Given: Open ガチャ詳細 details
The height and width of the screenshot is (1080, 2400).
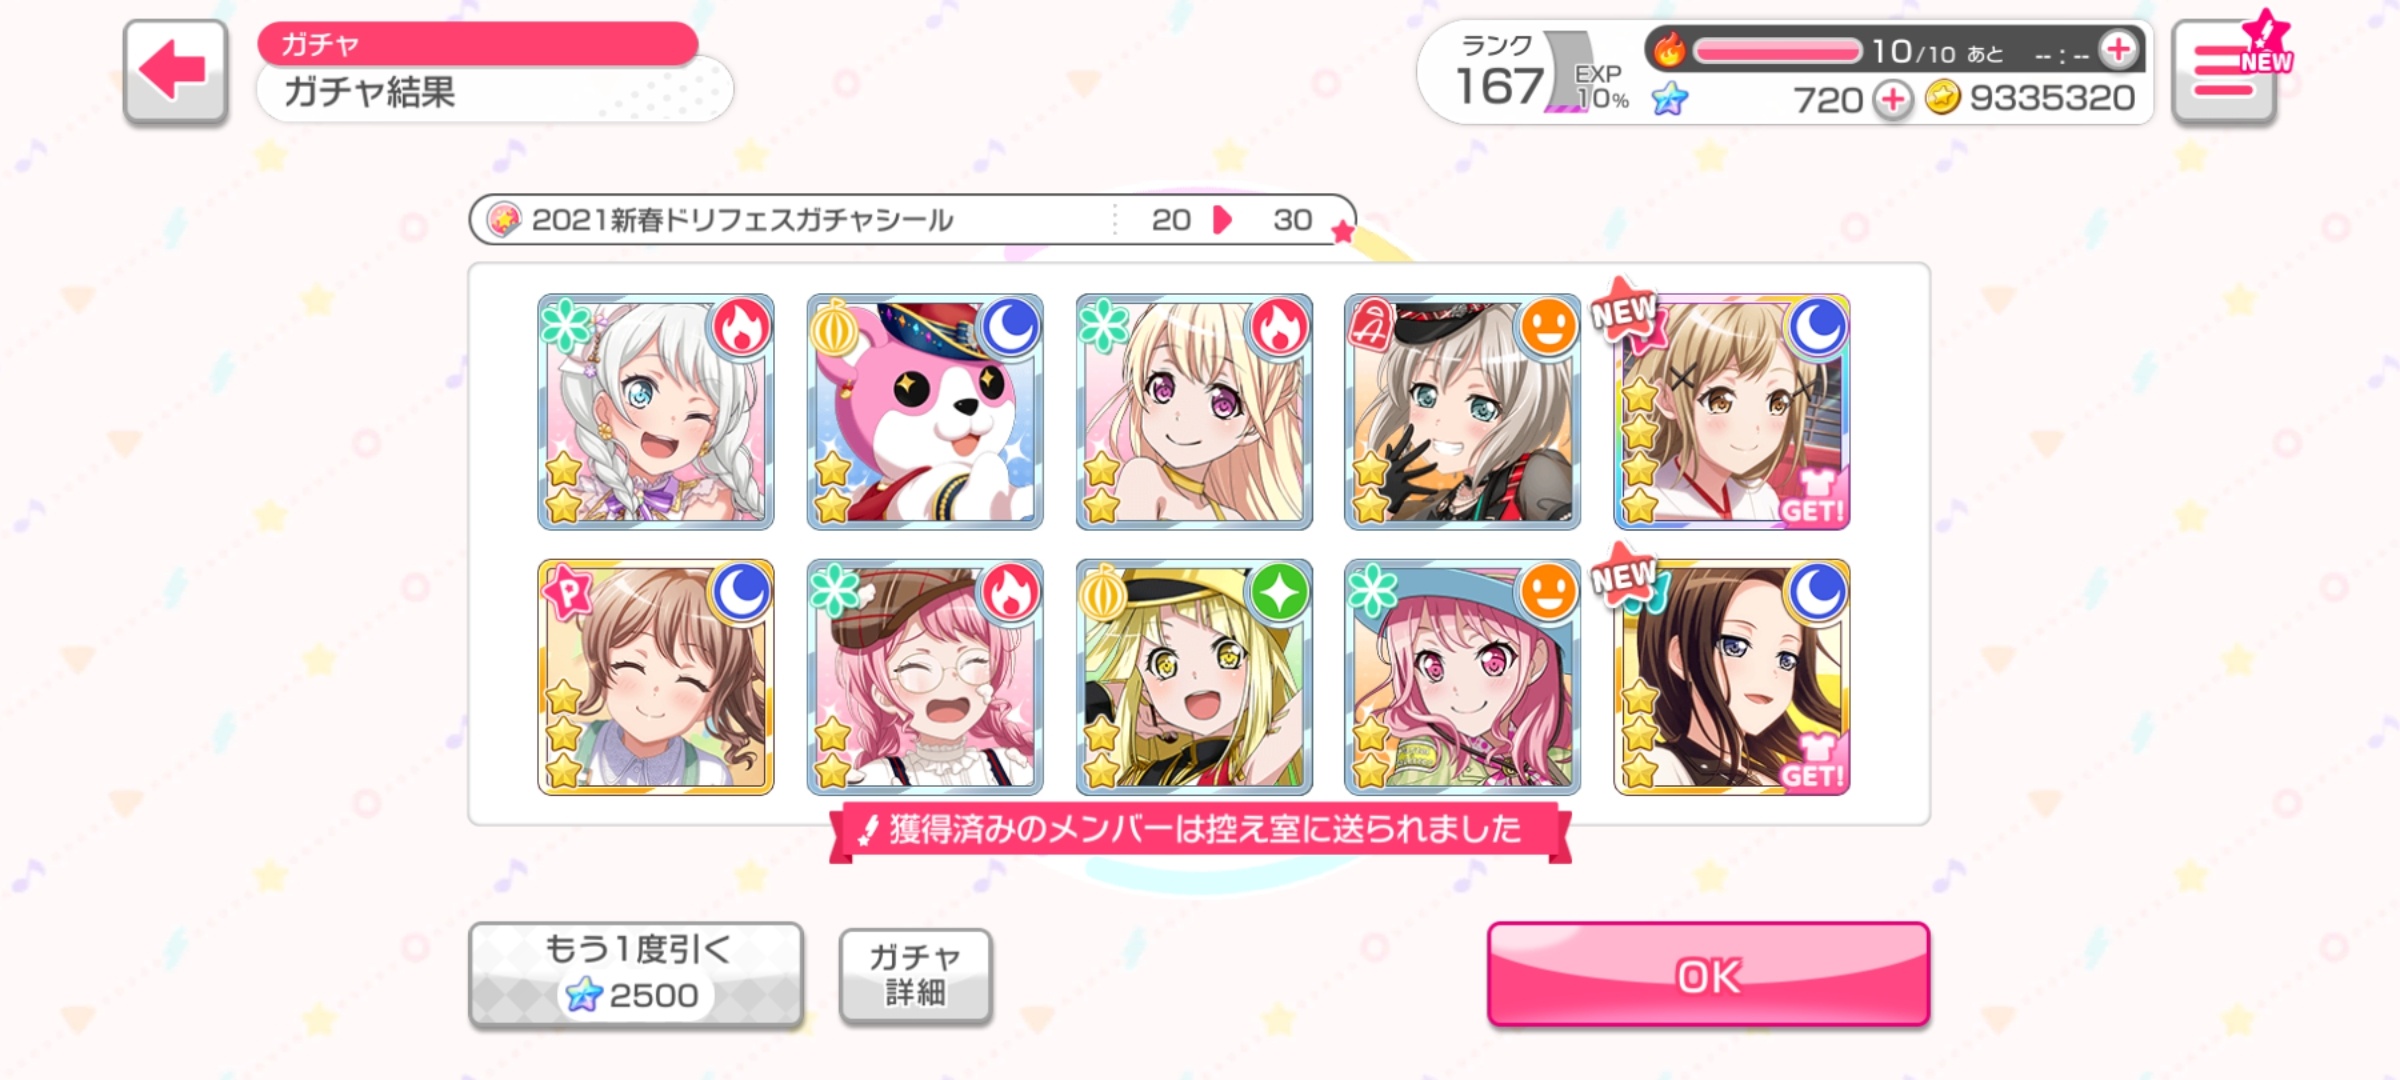Looking at the screenshot, I should tap(915, 975).
